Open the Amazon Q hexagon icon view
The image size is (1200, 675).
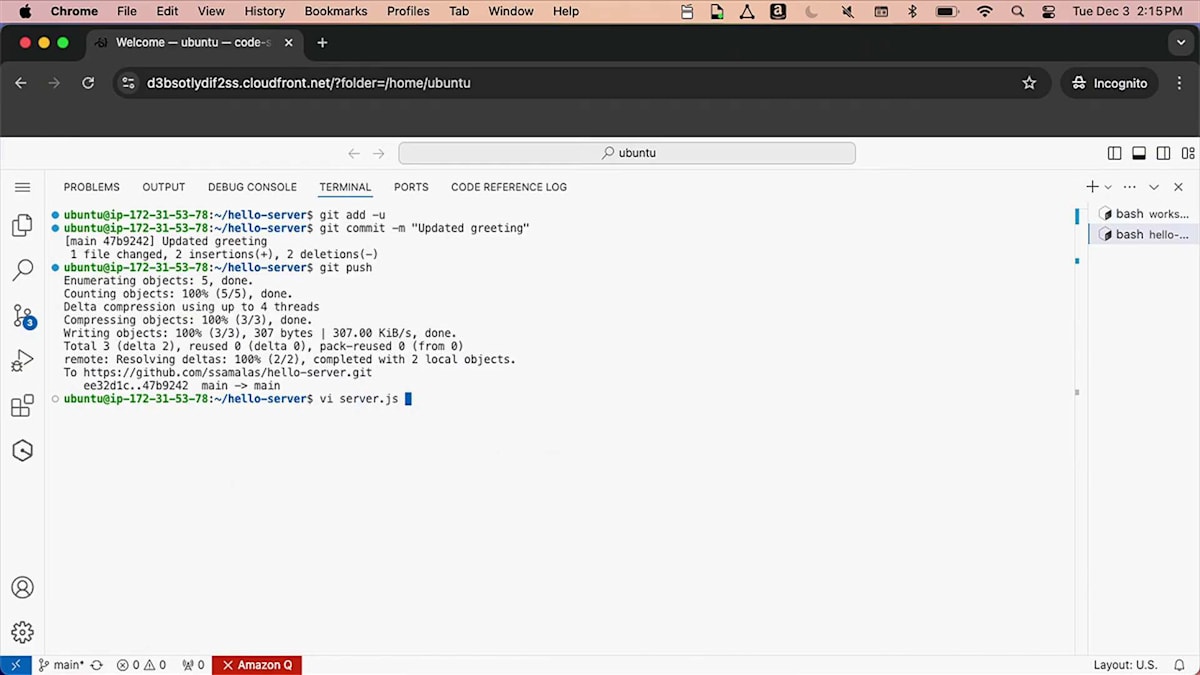(x=22, y=451)
